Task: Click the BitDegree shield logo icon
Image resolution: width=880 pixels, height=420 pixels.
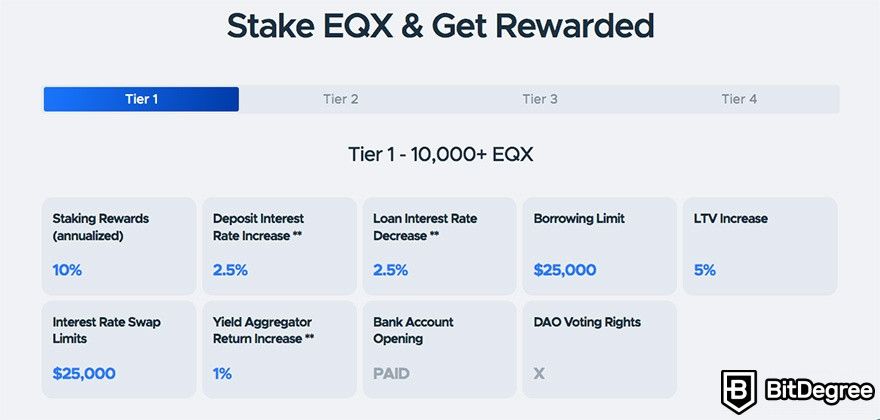Action: tap(739, 391)
